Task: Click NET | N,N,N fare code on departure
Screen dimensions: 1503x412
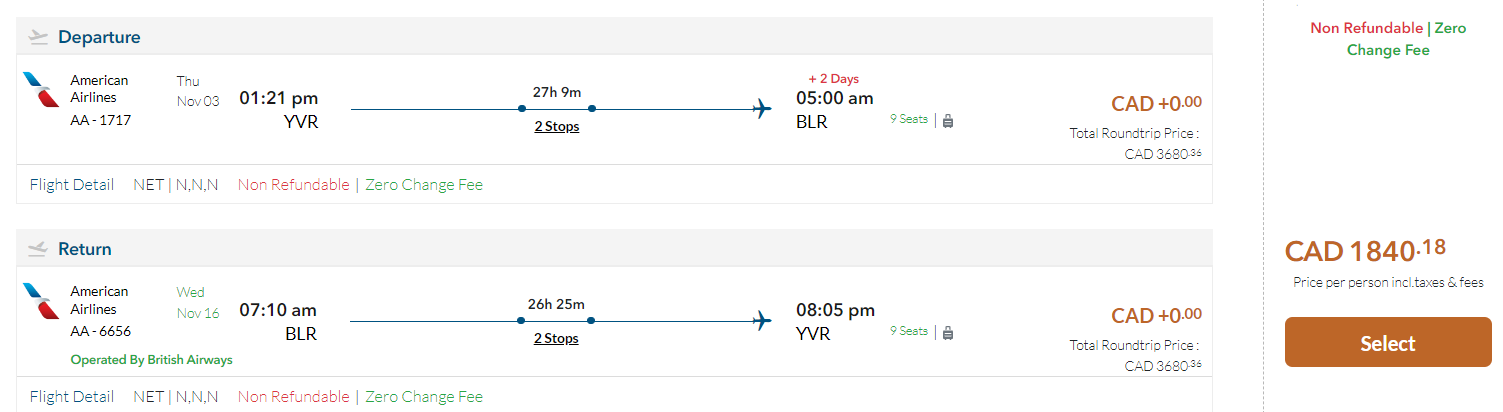Action: (176, 185)
